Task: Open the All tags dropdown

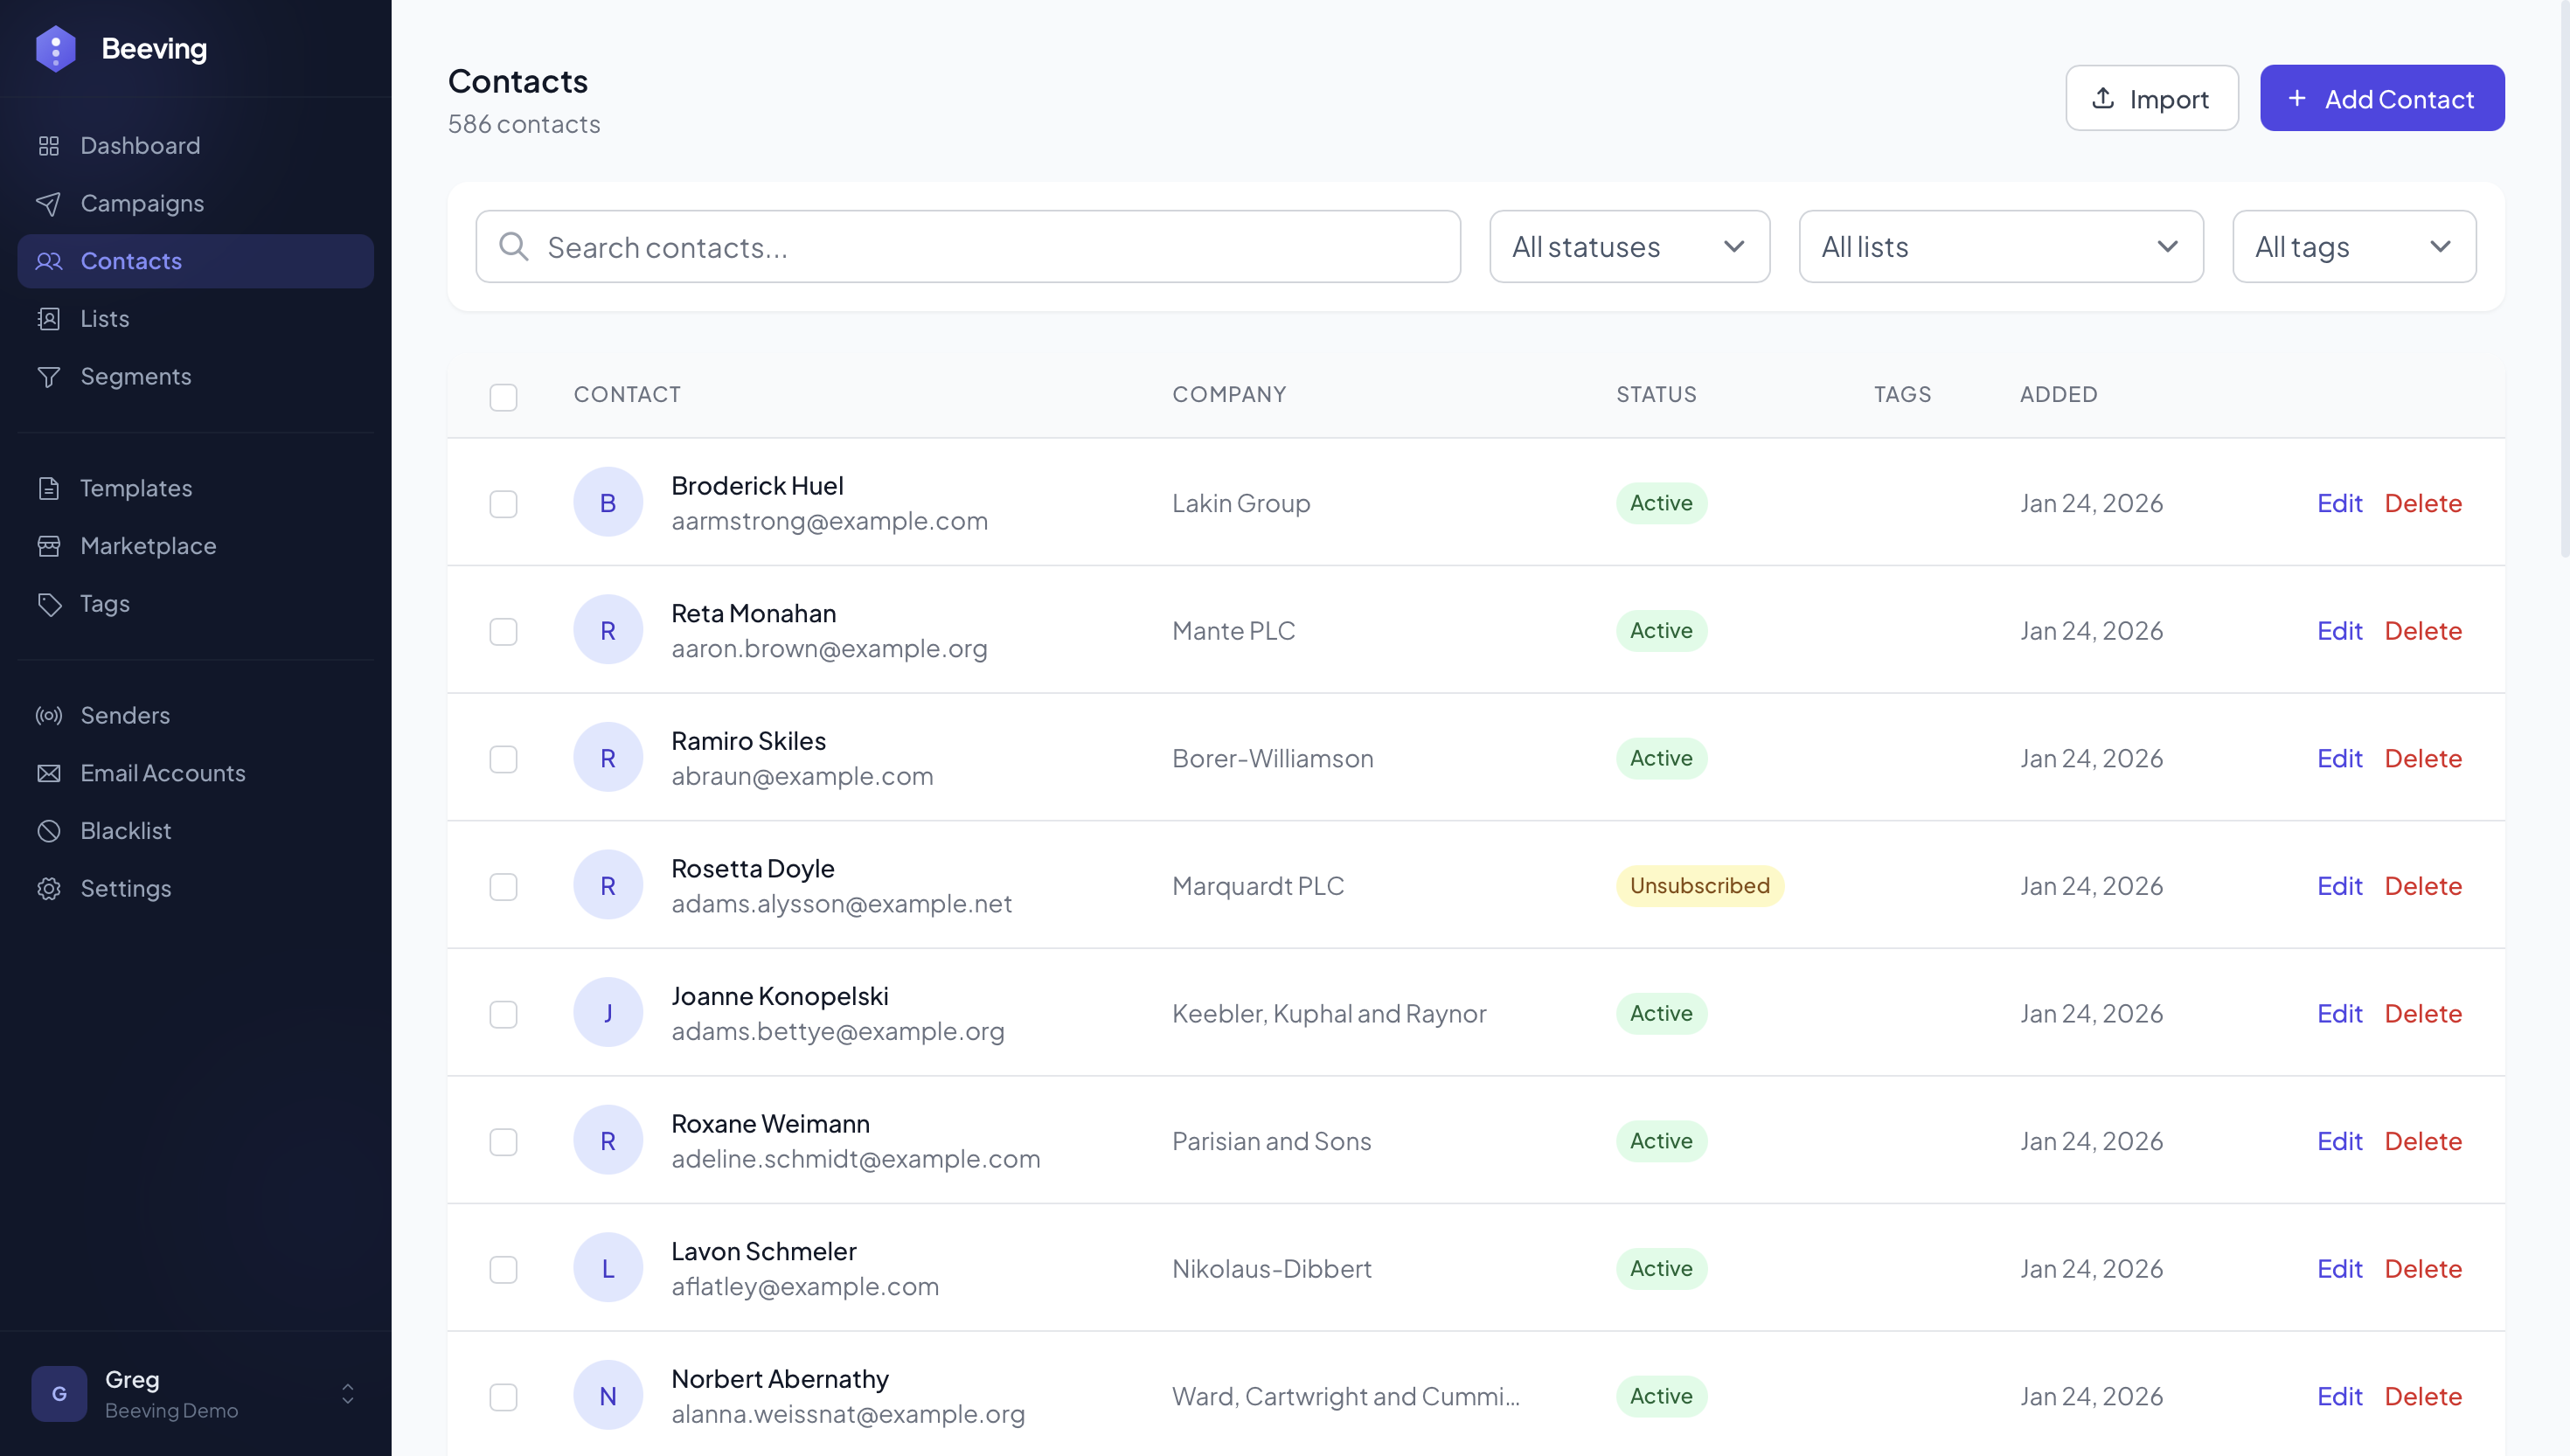Action: point(2354,246)
